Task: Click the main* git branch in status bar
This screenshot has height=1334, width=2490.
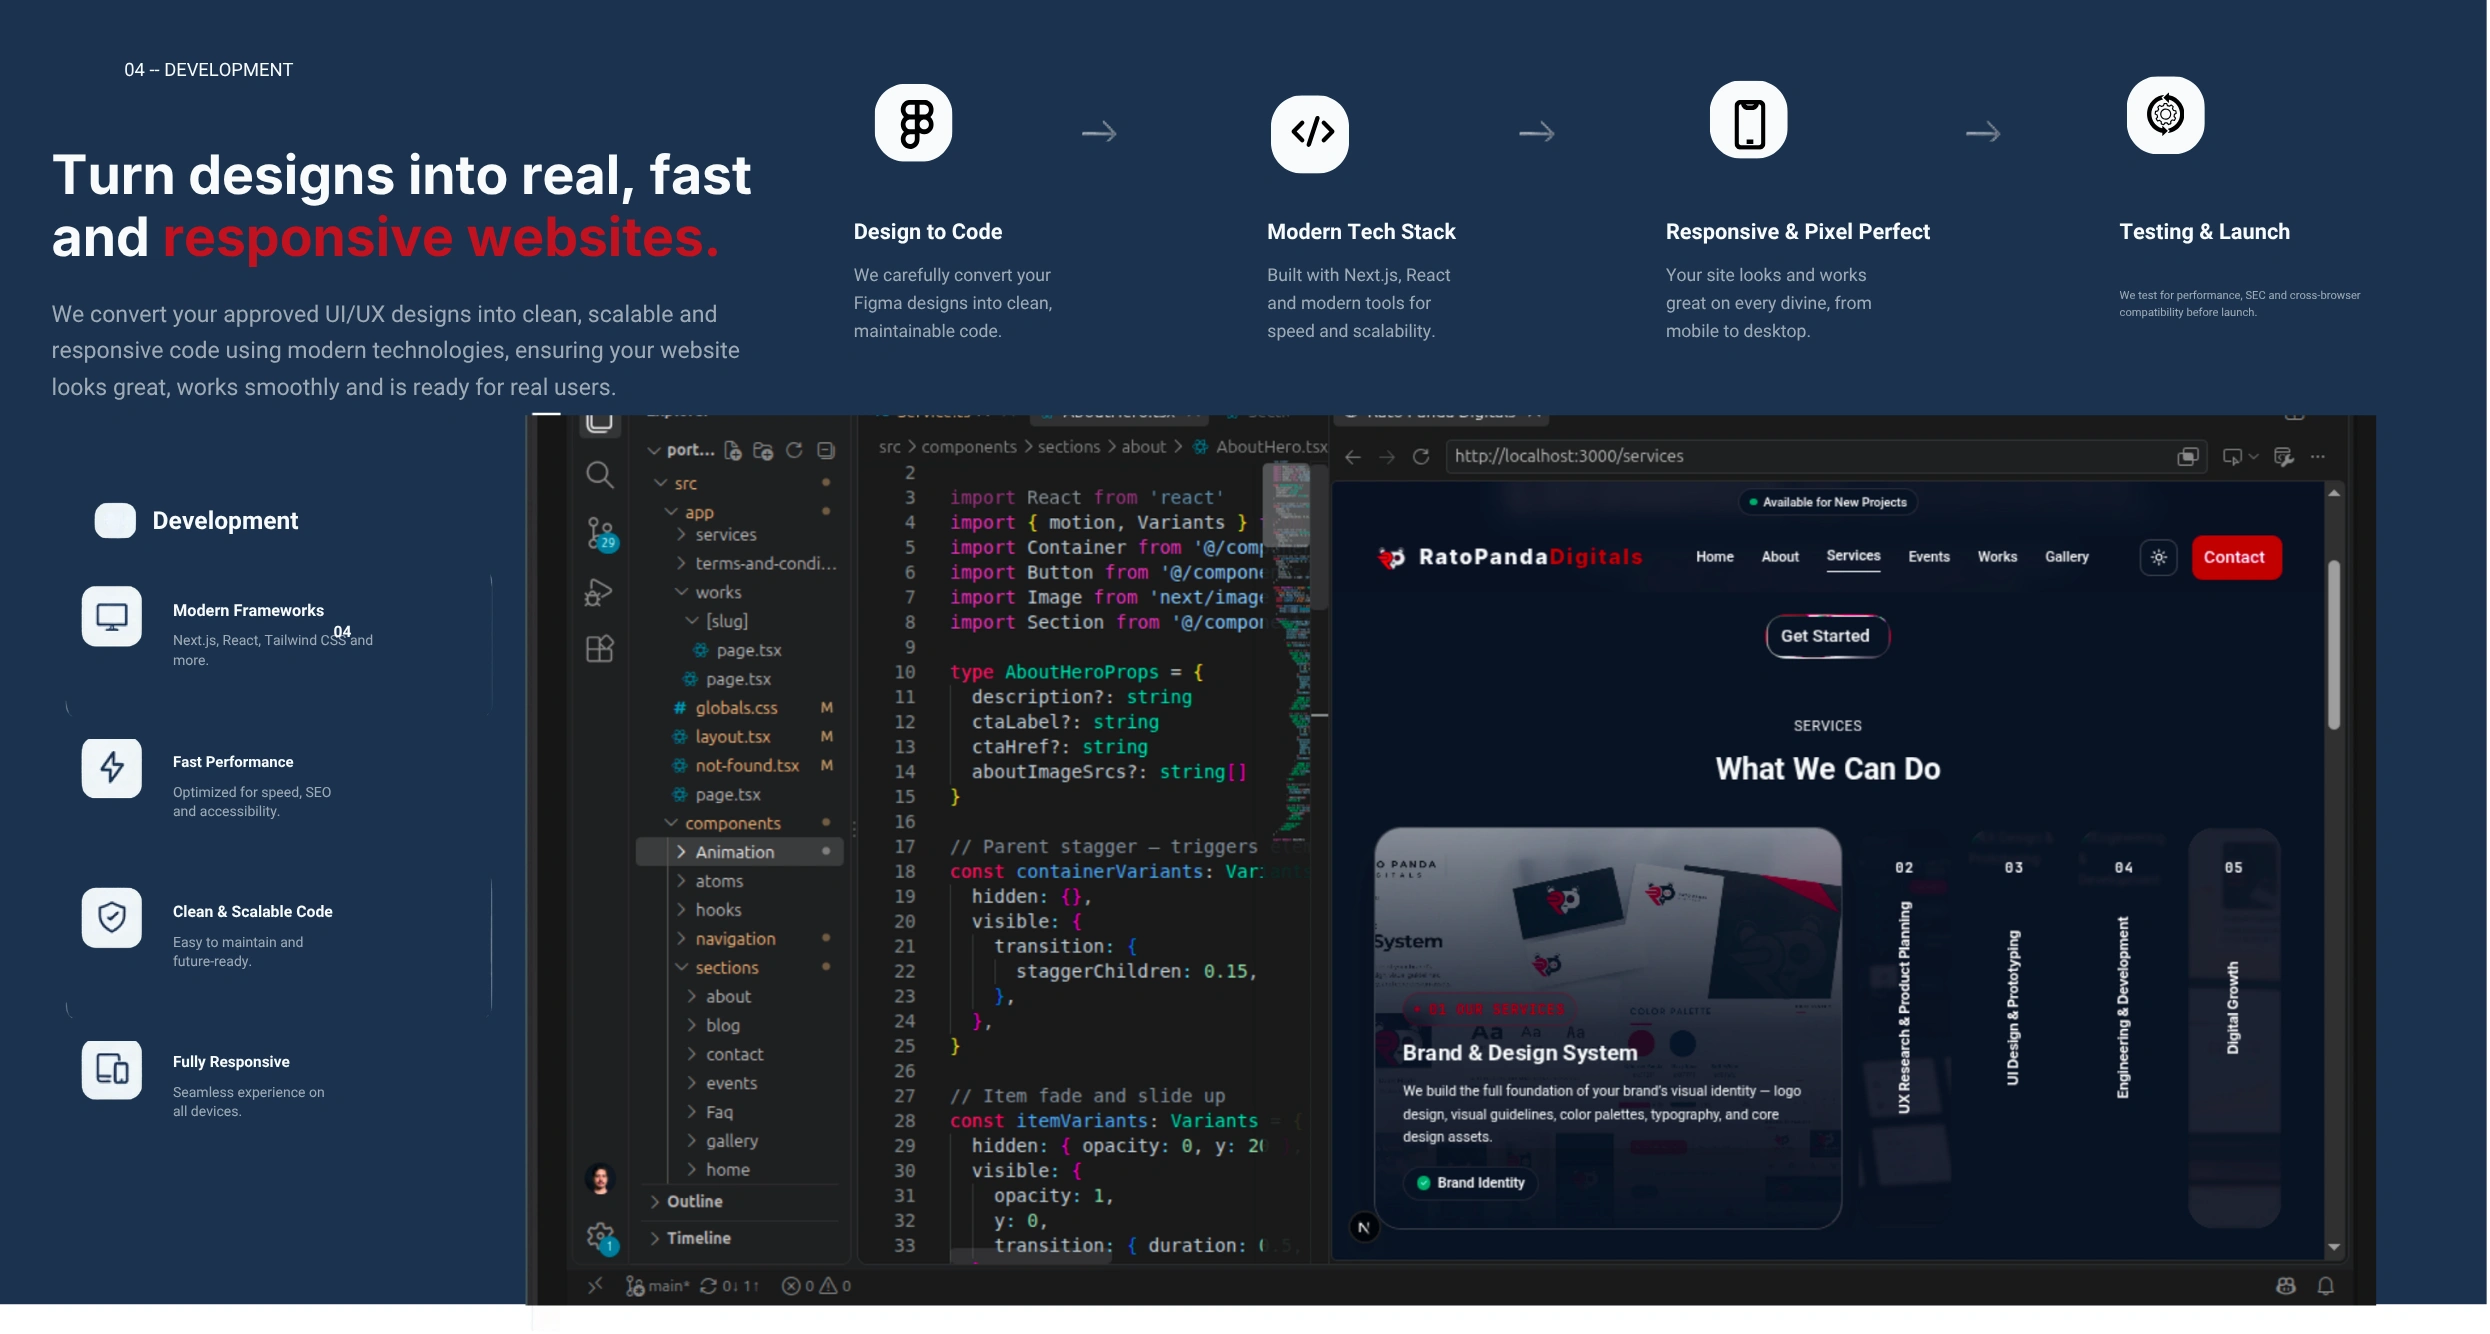Action: (x=658, y=1286)
